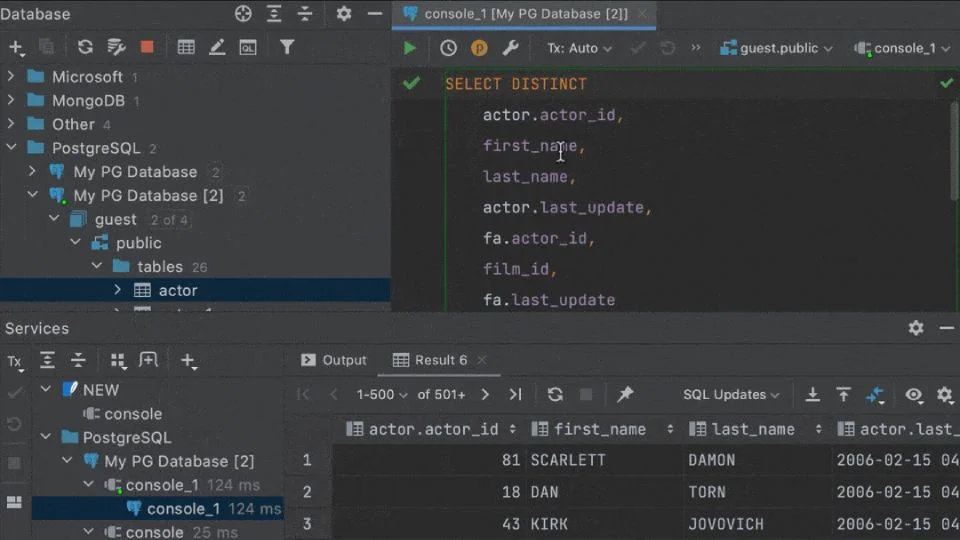
Task: Toggle the compare/transpose blue arrows icon in results
Action: pyautogui.click(x=875, y=395)
